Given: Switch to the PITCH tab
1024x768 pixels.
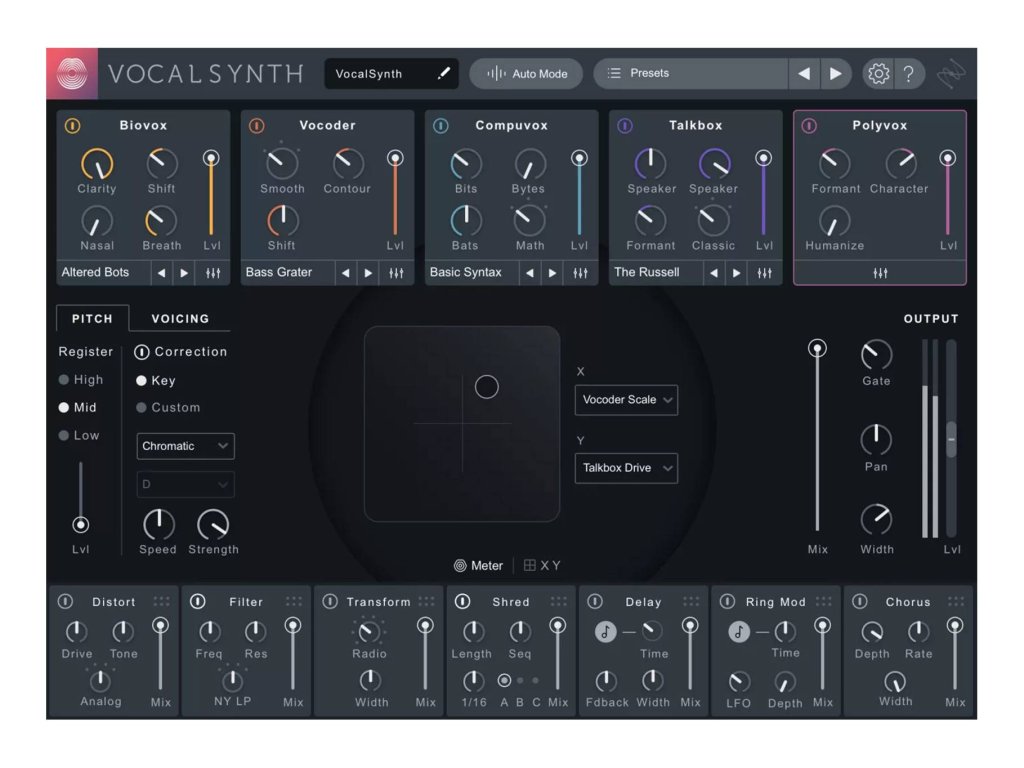Looking at the screenshot, I should click(x=92, y=319).
